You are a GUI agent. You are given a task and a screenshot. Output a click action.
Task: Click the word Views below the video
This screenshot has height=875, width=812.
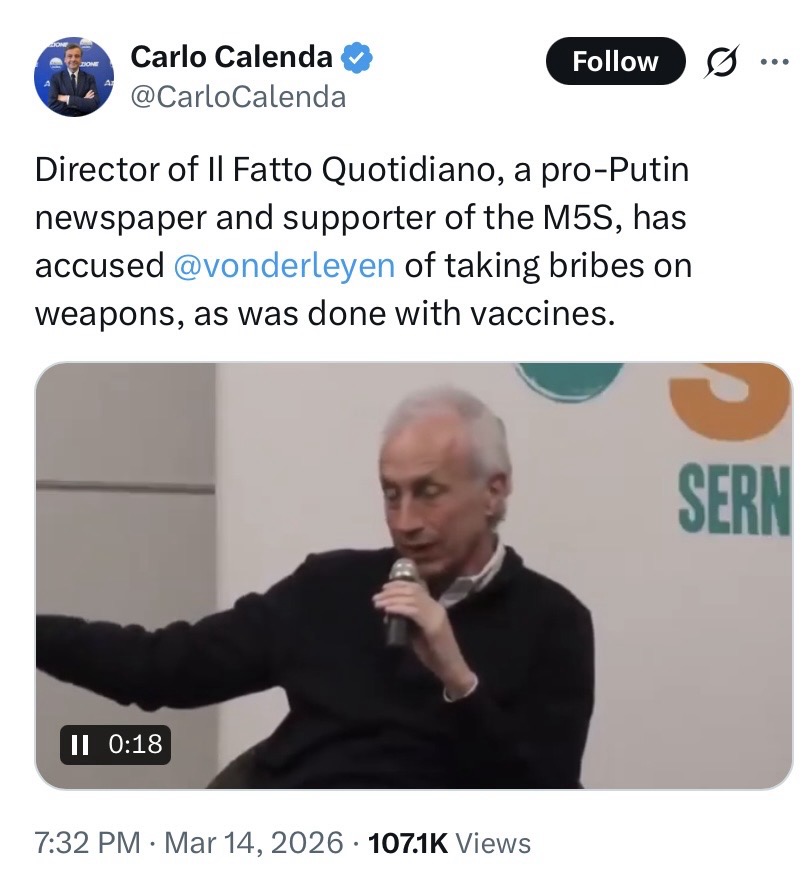493,843
